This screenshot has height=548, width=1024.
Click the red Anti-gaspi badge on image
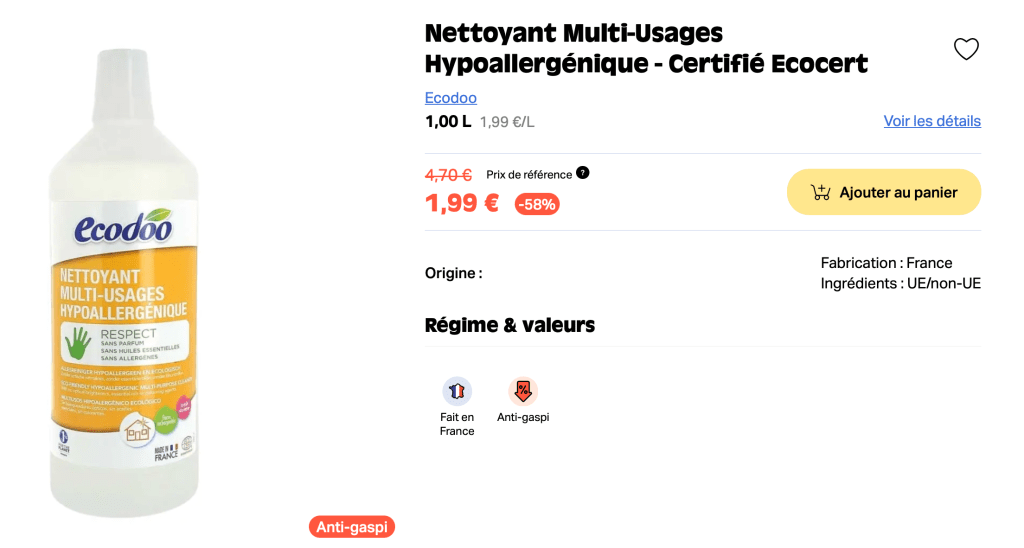[x=352, y=527]
